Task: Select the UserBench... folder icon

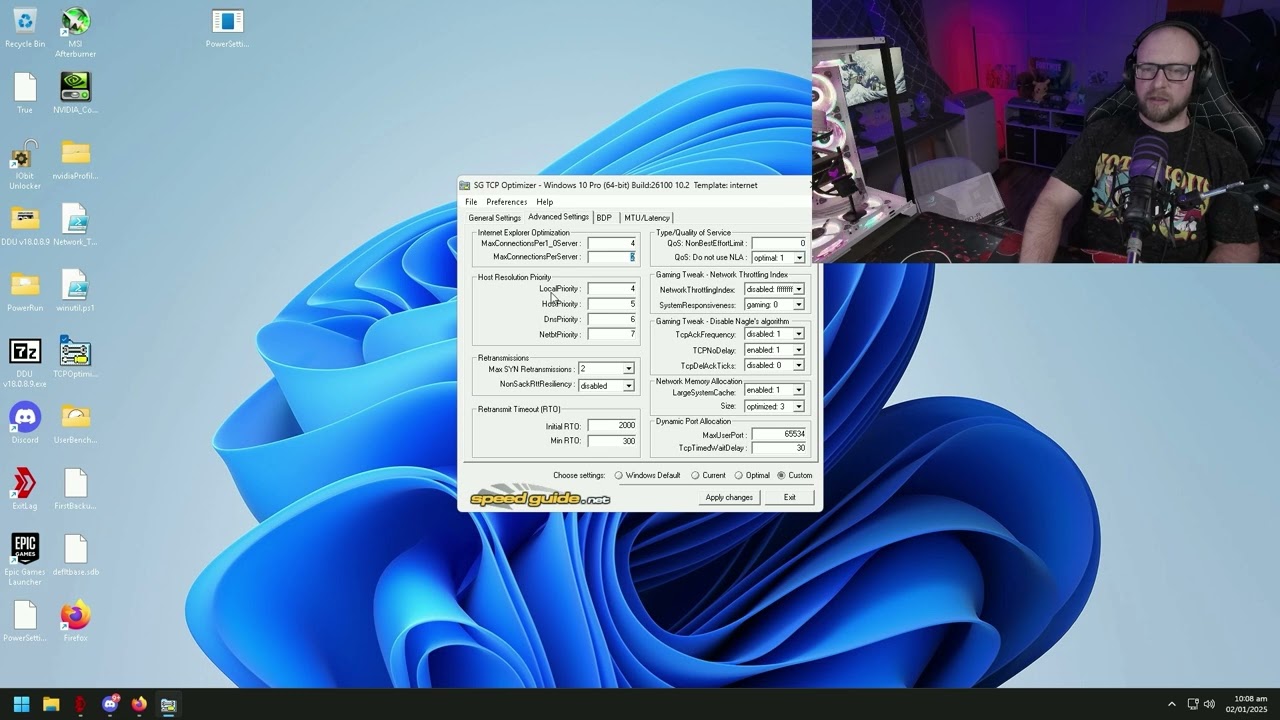Action: 75,424
